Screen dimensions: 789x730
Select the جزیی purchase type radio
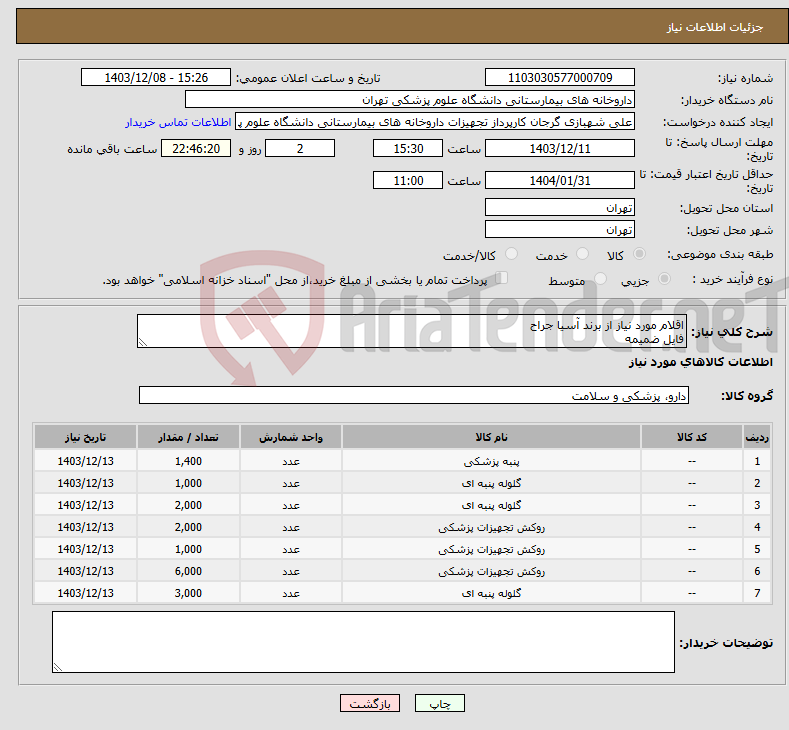pyautogui.click(x=664, y=279)
